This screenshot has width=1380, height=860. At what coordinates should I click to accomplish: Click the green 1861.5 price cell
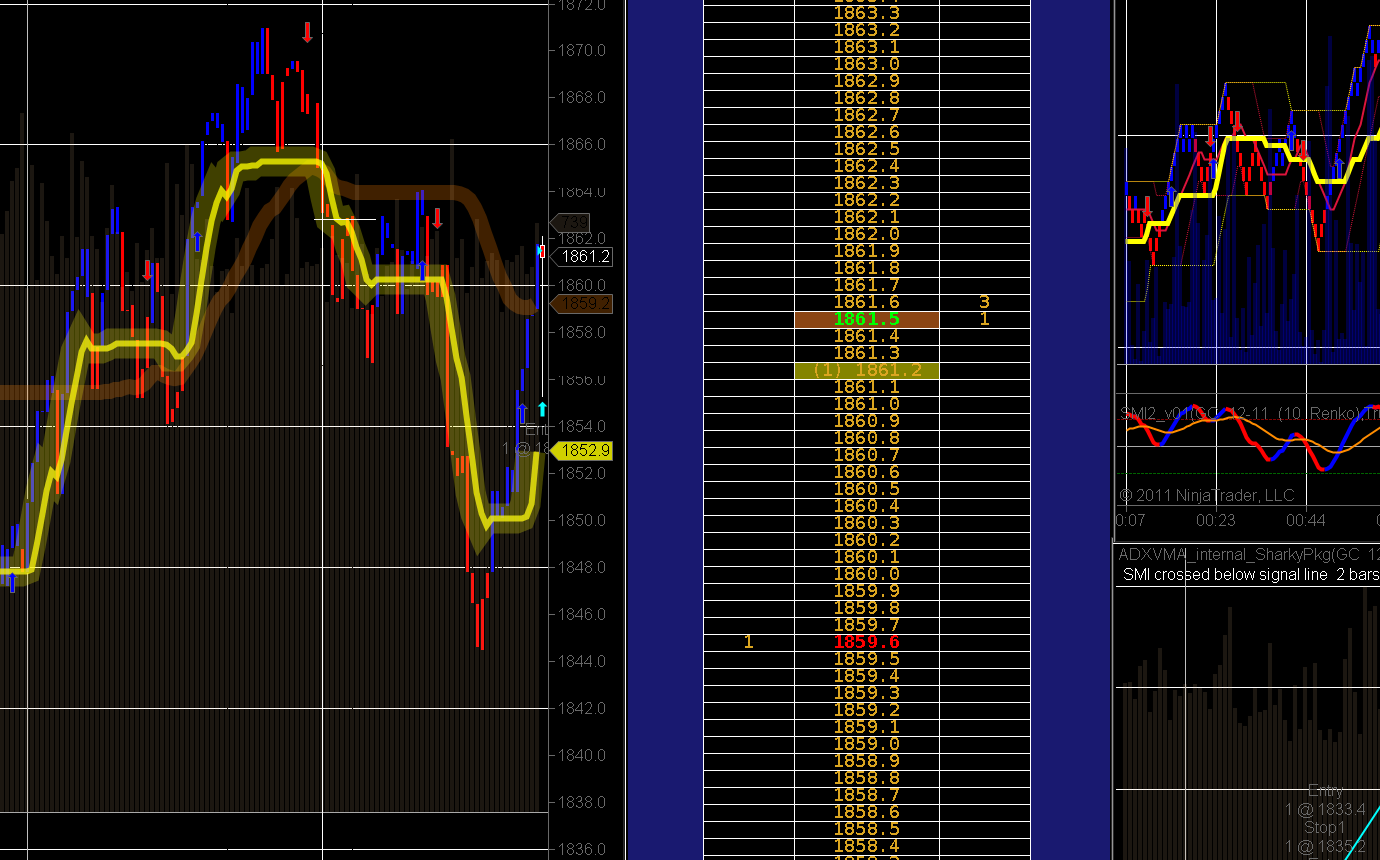click(x=866, y=319)
